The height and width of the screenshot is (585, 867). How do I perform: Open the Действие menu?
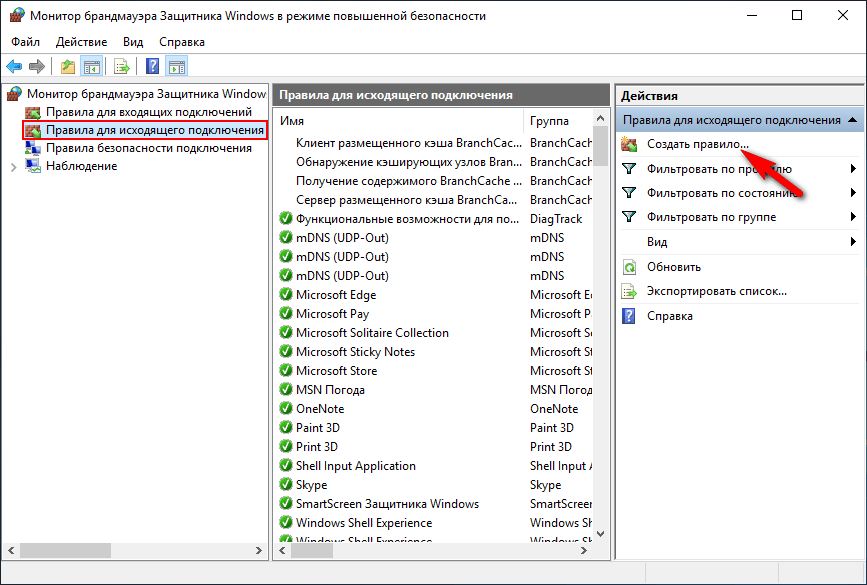(x=81, y=42)
